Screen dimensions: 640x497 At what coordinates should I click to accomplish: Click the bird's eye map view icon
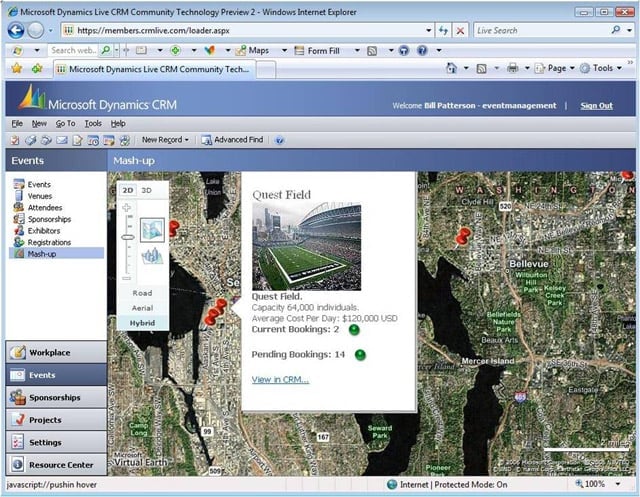click(152, 230)
